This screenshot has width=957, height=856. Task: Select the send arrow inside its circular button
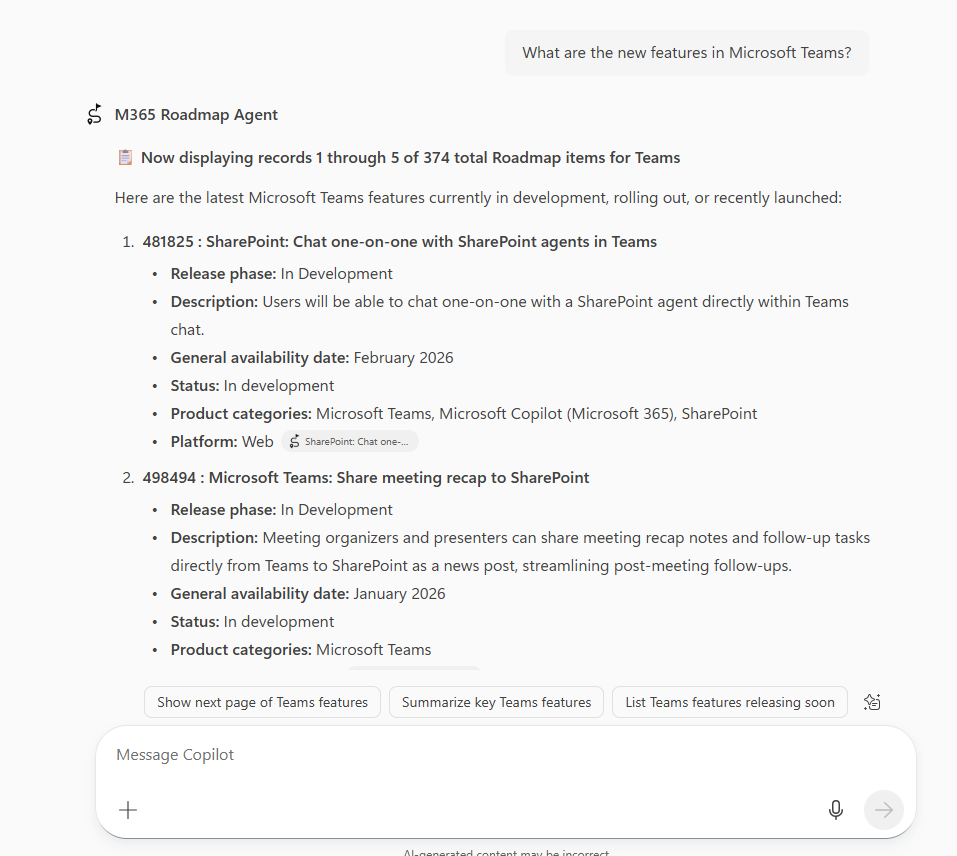pyautogui.click(x=884, y=810)
